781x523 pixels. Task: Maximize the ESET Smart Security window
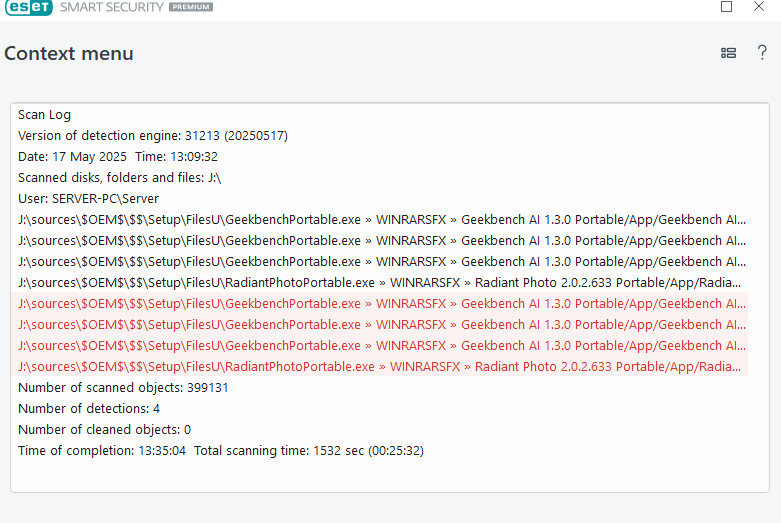click(726, 6)
